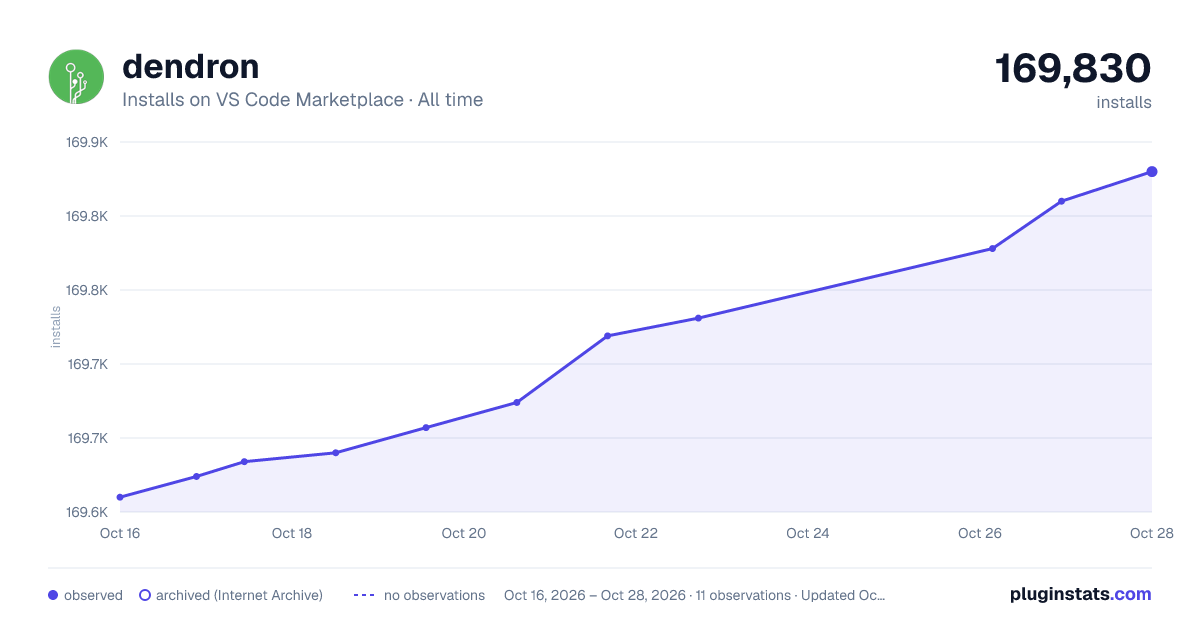Click the 169.6K y-axis label

point(87,512)
